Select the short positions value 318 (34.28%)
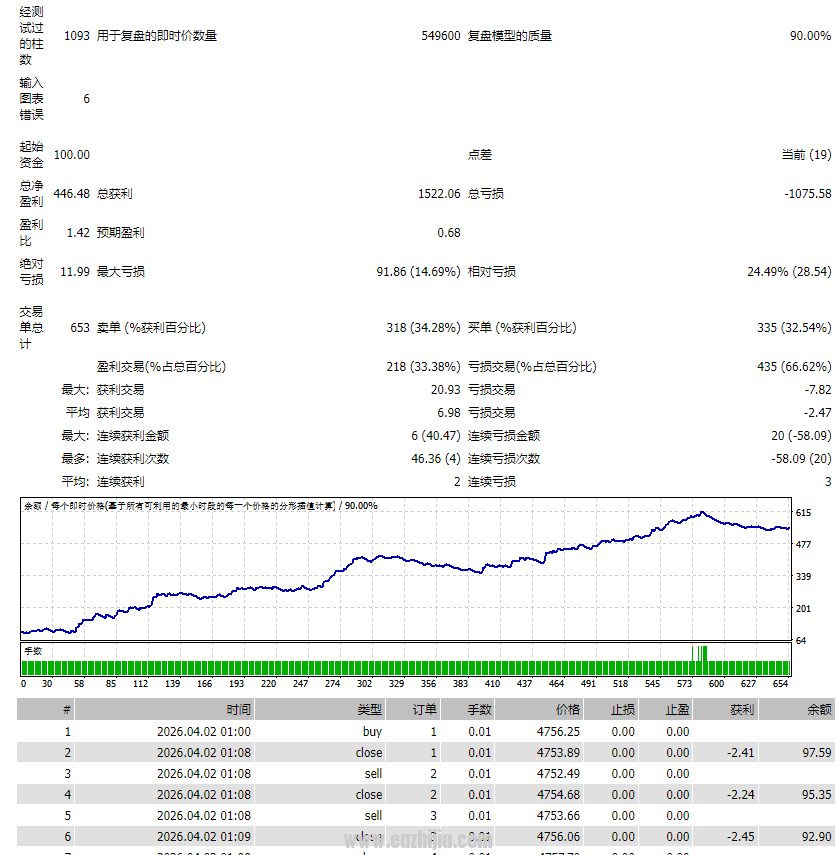Screen dimensions: 836x855 (423, 328)
